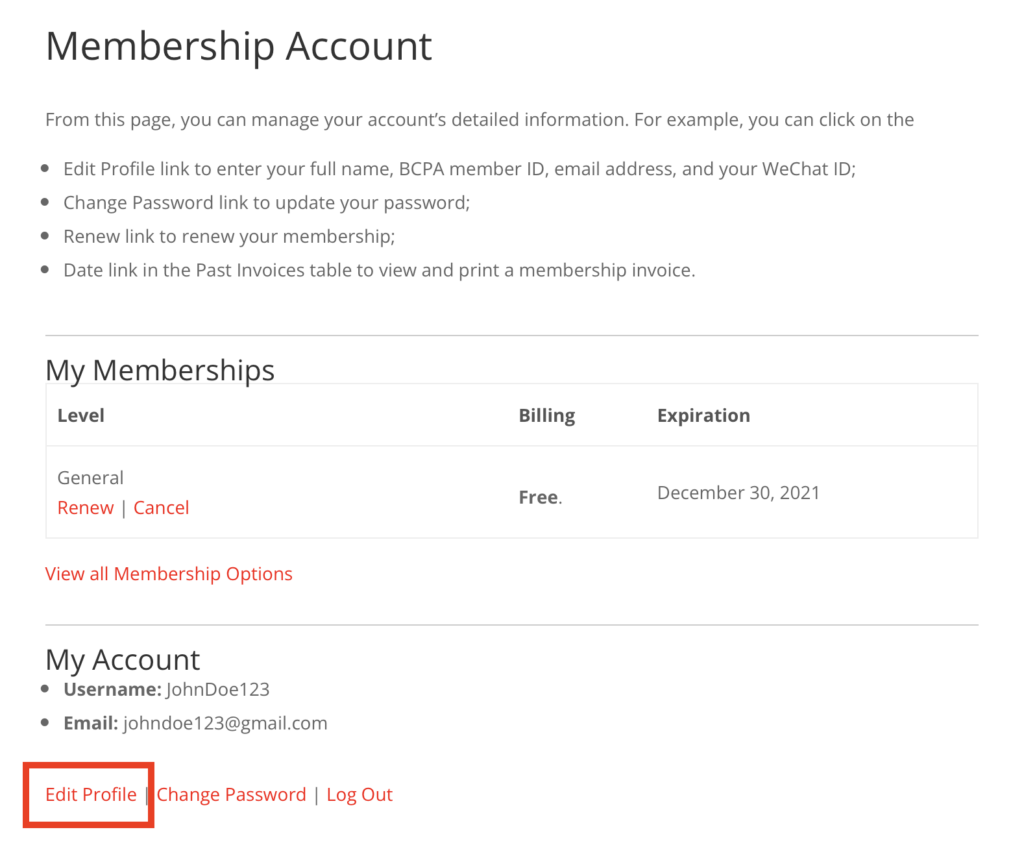The height and width of the screenshot is (845, 1024).
Task: Click the bullet mentioning WeChat ID
Action: click(x=459, y=170)
